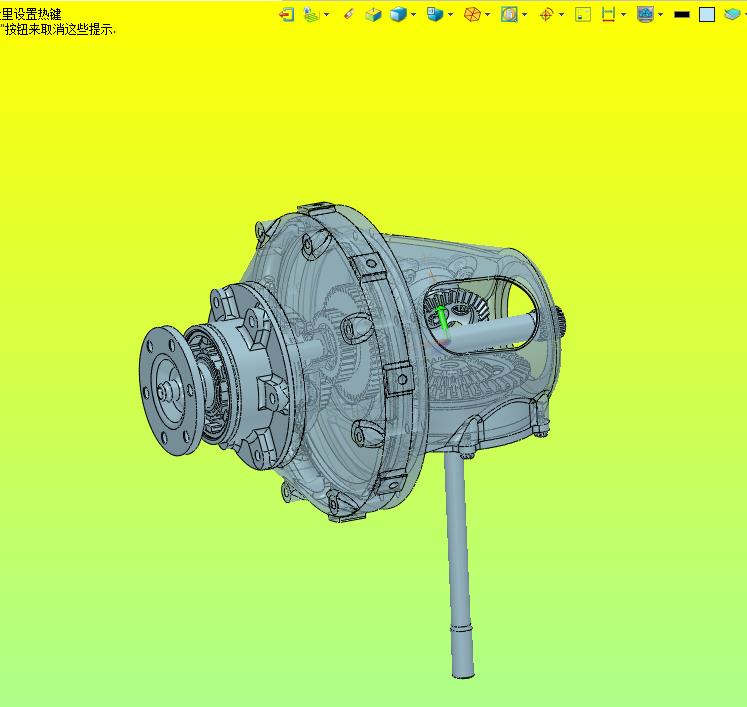Pick the black color swatch
The width and height of the screenshot is (747, 707).
[682, 15]
